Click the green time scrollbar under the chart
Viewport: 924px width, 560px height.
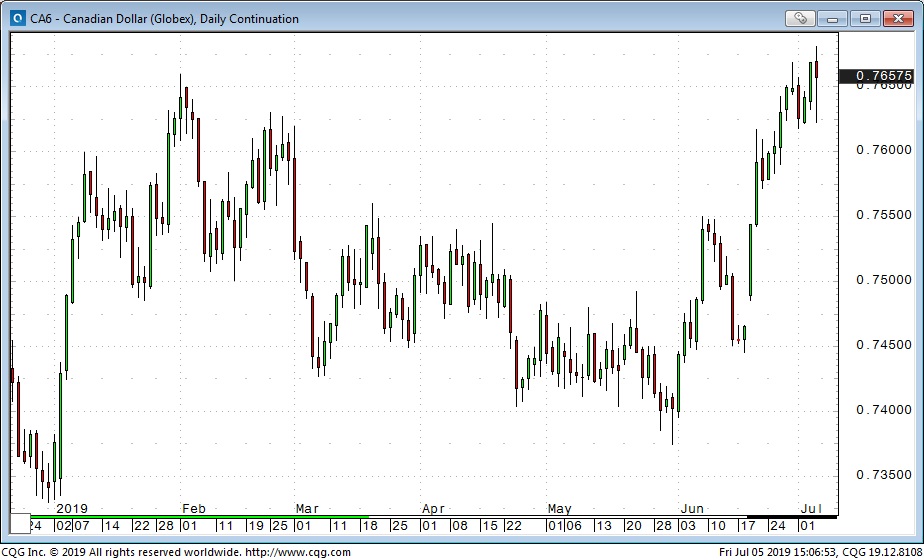pyautogui.click(x=199, y=517)
